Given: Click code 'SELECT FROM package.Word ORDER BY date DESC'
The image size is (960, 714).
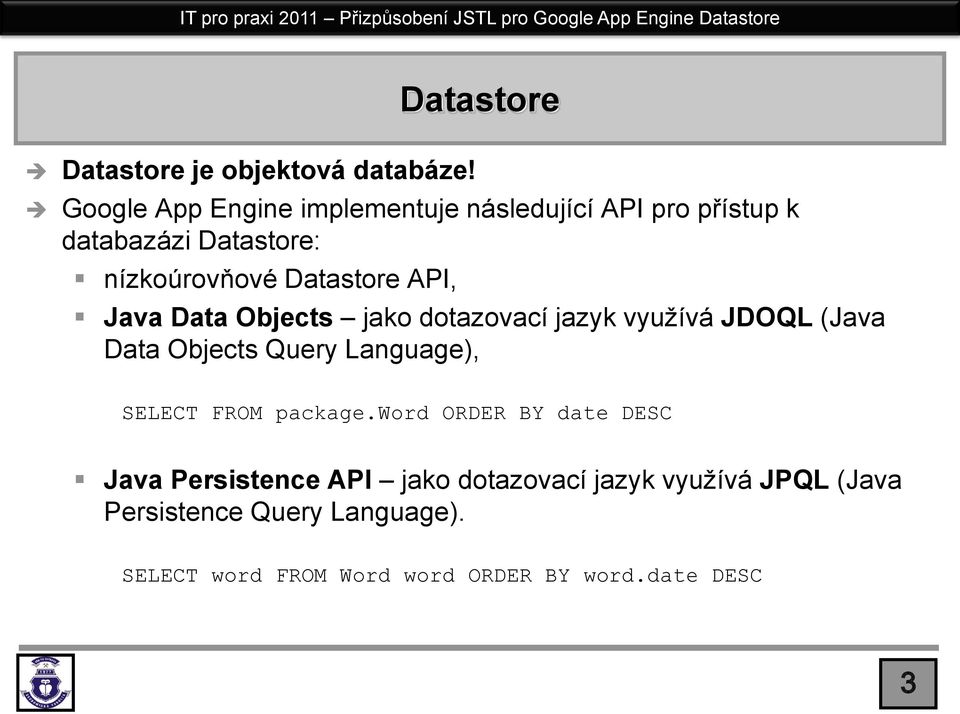Looking at the screenshot, I should tap(397, 413).
